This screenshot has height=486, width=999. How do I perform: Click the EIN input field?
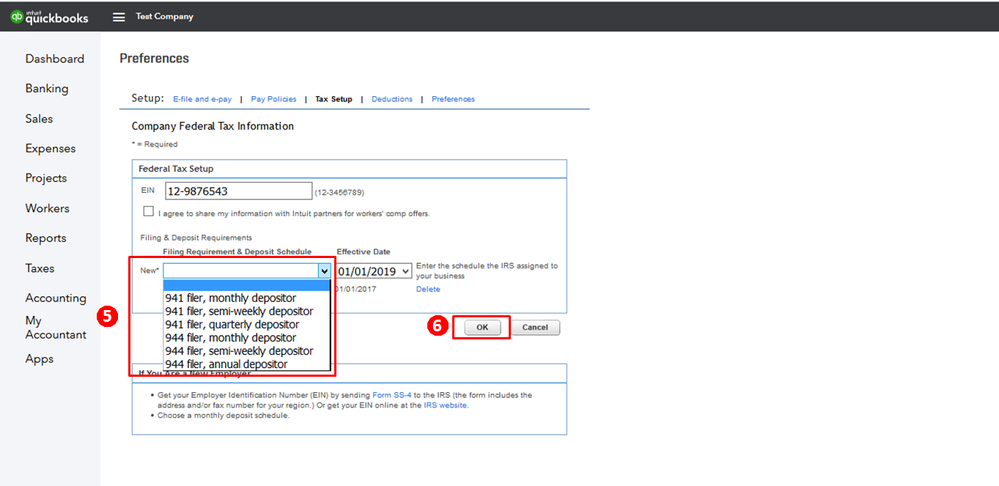(238, 191)
